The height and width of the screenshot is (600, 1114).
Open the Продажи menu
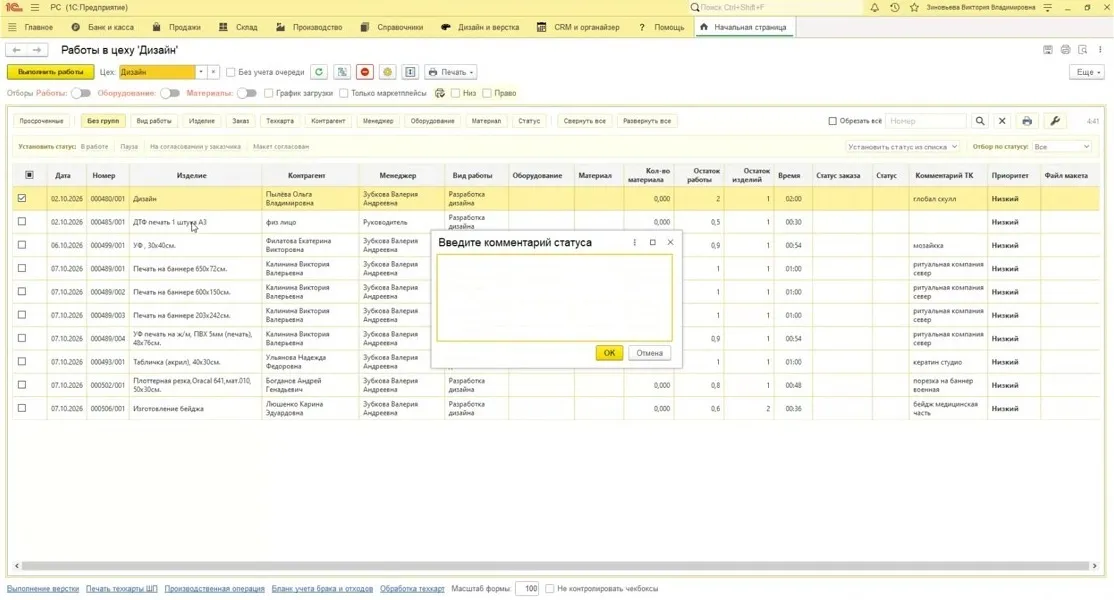177,27
